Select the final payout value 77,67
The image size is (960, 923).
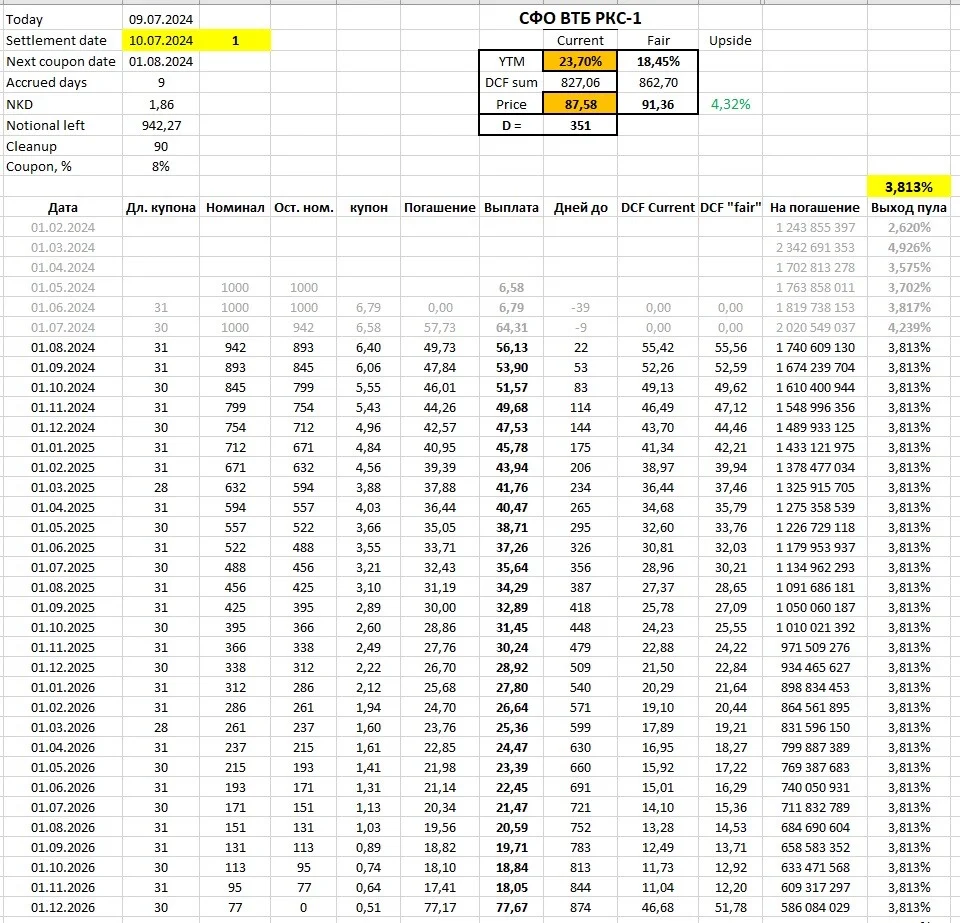(x=512, y=908)
